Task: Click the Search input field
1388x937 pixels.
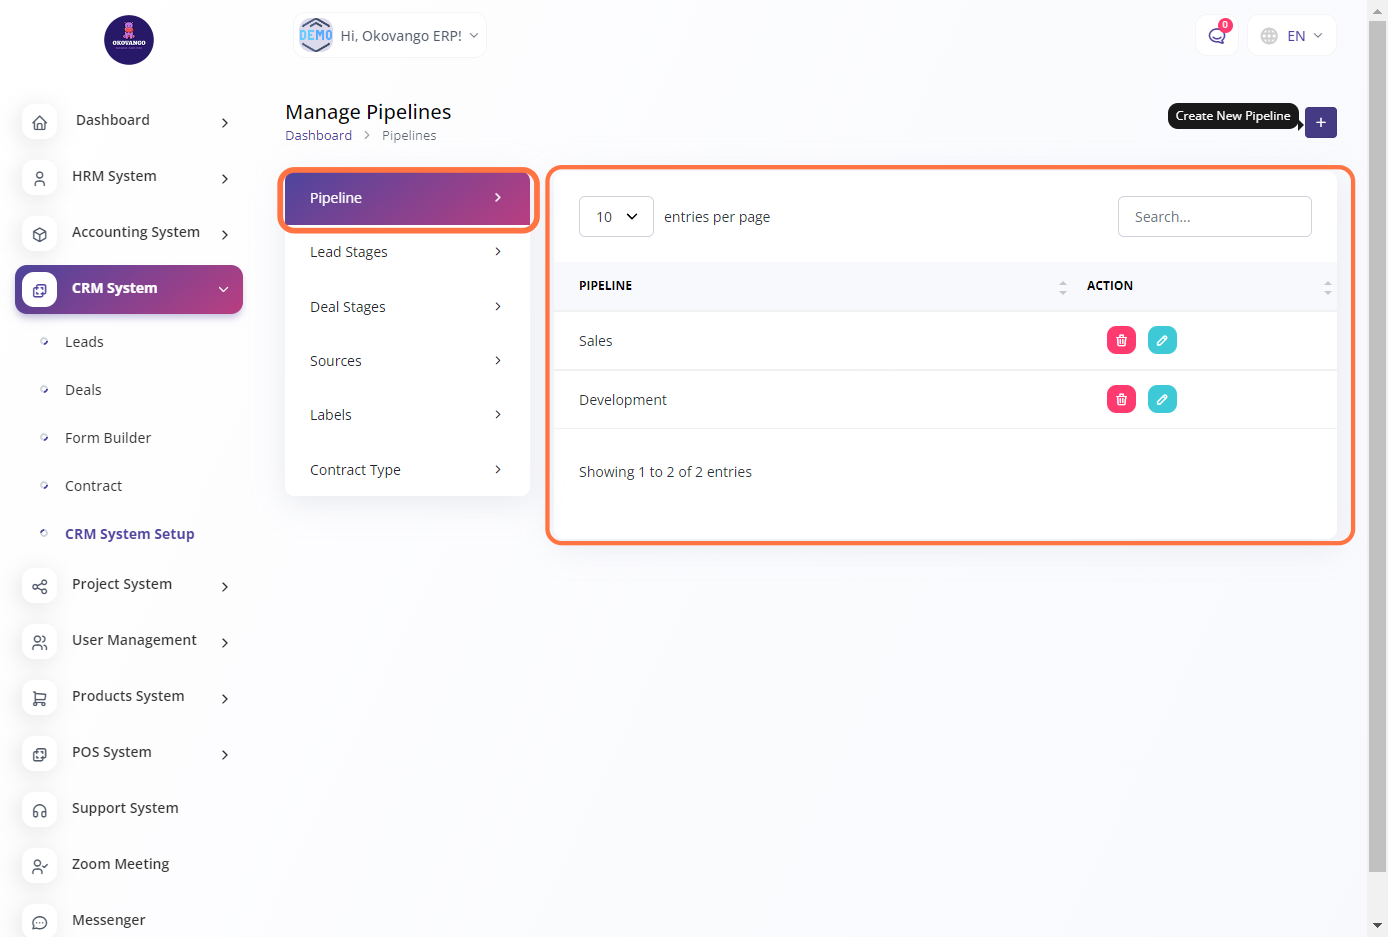Action: (x=1214, y=217)
